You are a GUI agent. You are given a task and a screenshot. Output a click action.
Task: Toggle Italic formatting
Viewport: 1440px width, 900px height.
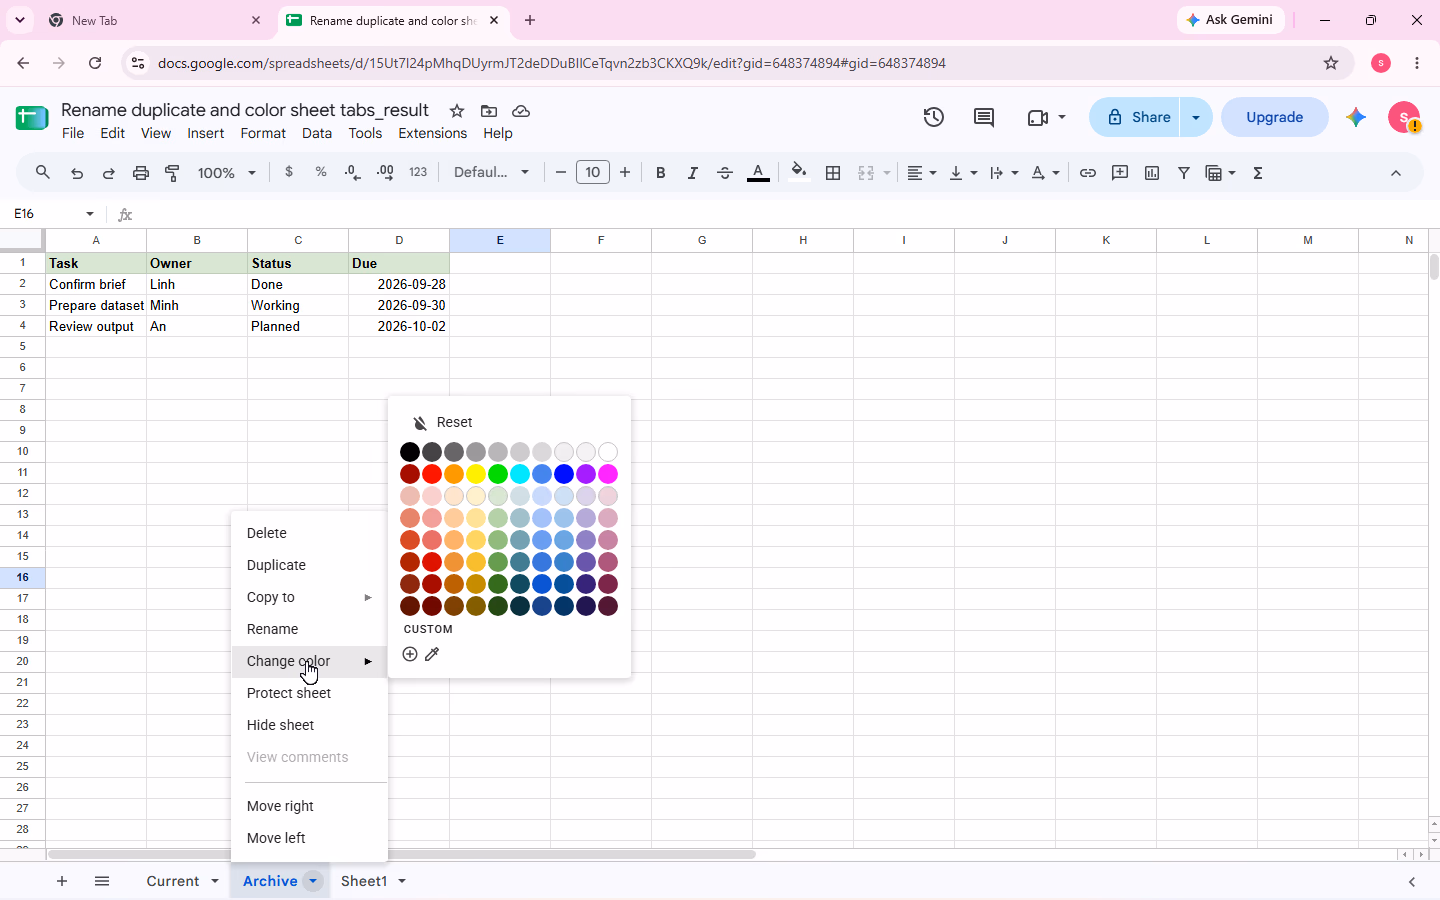point(693,173)
